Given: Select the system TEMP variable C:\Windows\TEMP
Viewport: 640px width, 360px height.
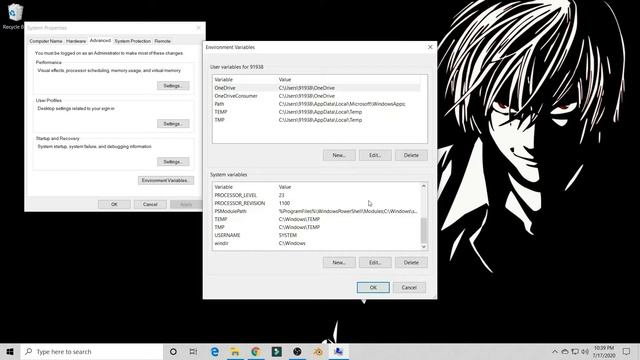Looking at the screenshot, I should pos(316,219).
